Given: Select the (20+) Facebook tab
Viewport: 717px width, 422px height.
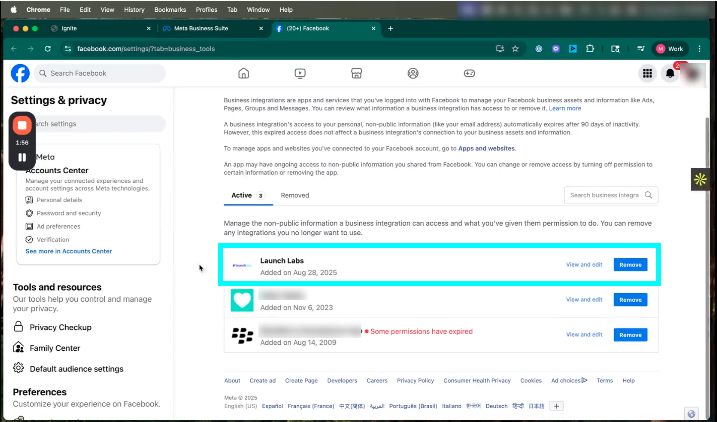Looking at the screenshot, I should pyautogui.click(x=326, y=28).
